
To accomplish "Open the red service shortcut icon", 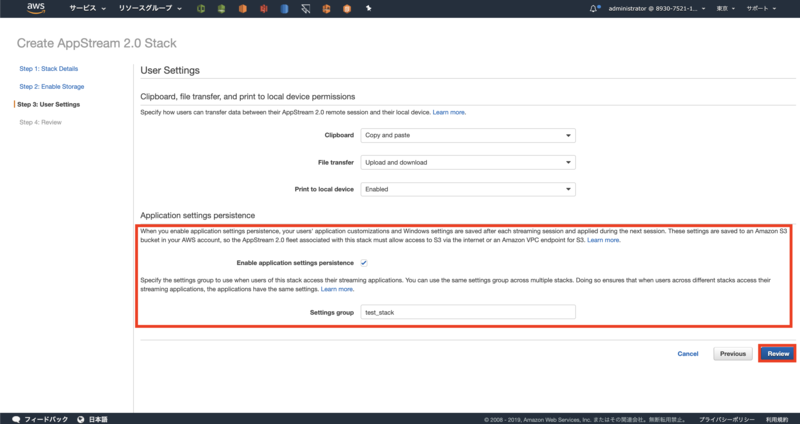I will coord(263,9).
